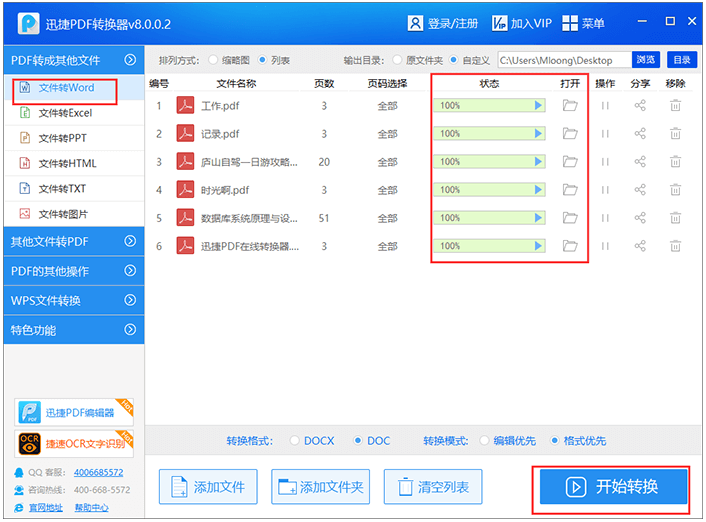This screenshot has height=522, width=706.
Task: Pause conversion of 记录.pdf
Action: click(x=605, y=134)
